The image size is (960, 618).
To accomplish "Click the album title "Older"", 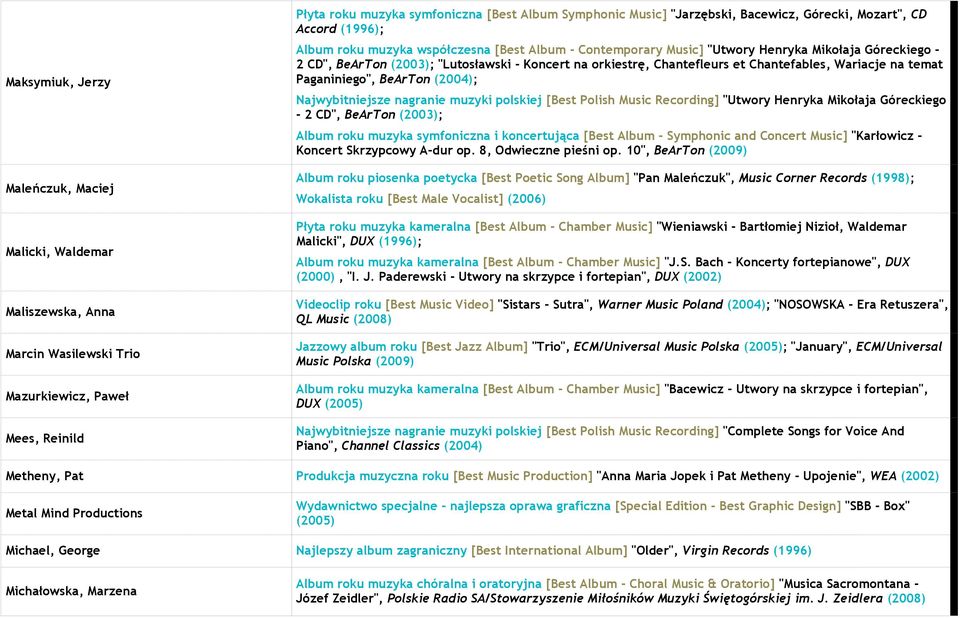I will click(x=654, y=551).
